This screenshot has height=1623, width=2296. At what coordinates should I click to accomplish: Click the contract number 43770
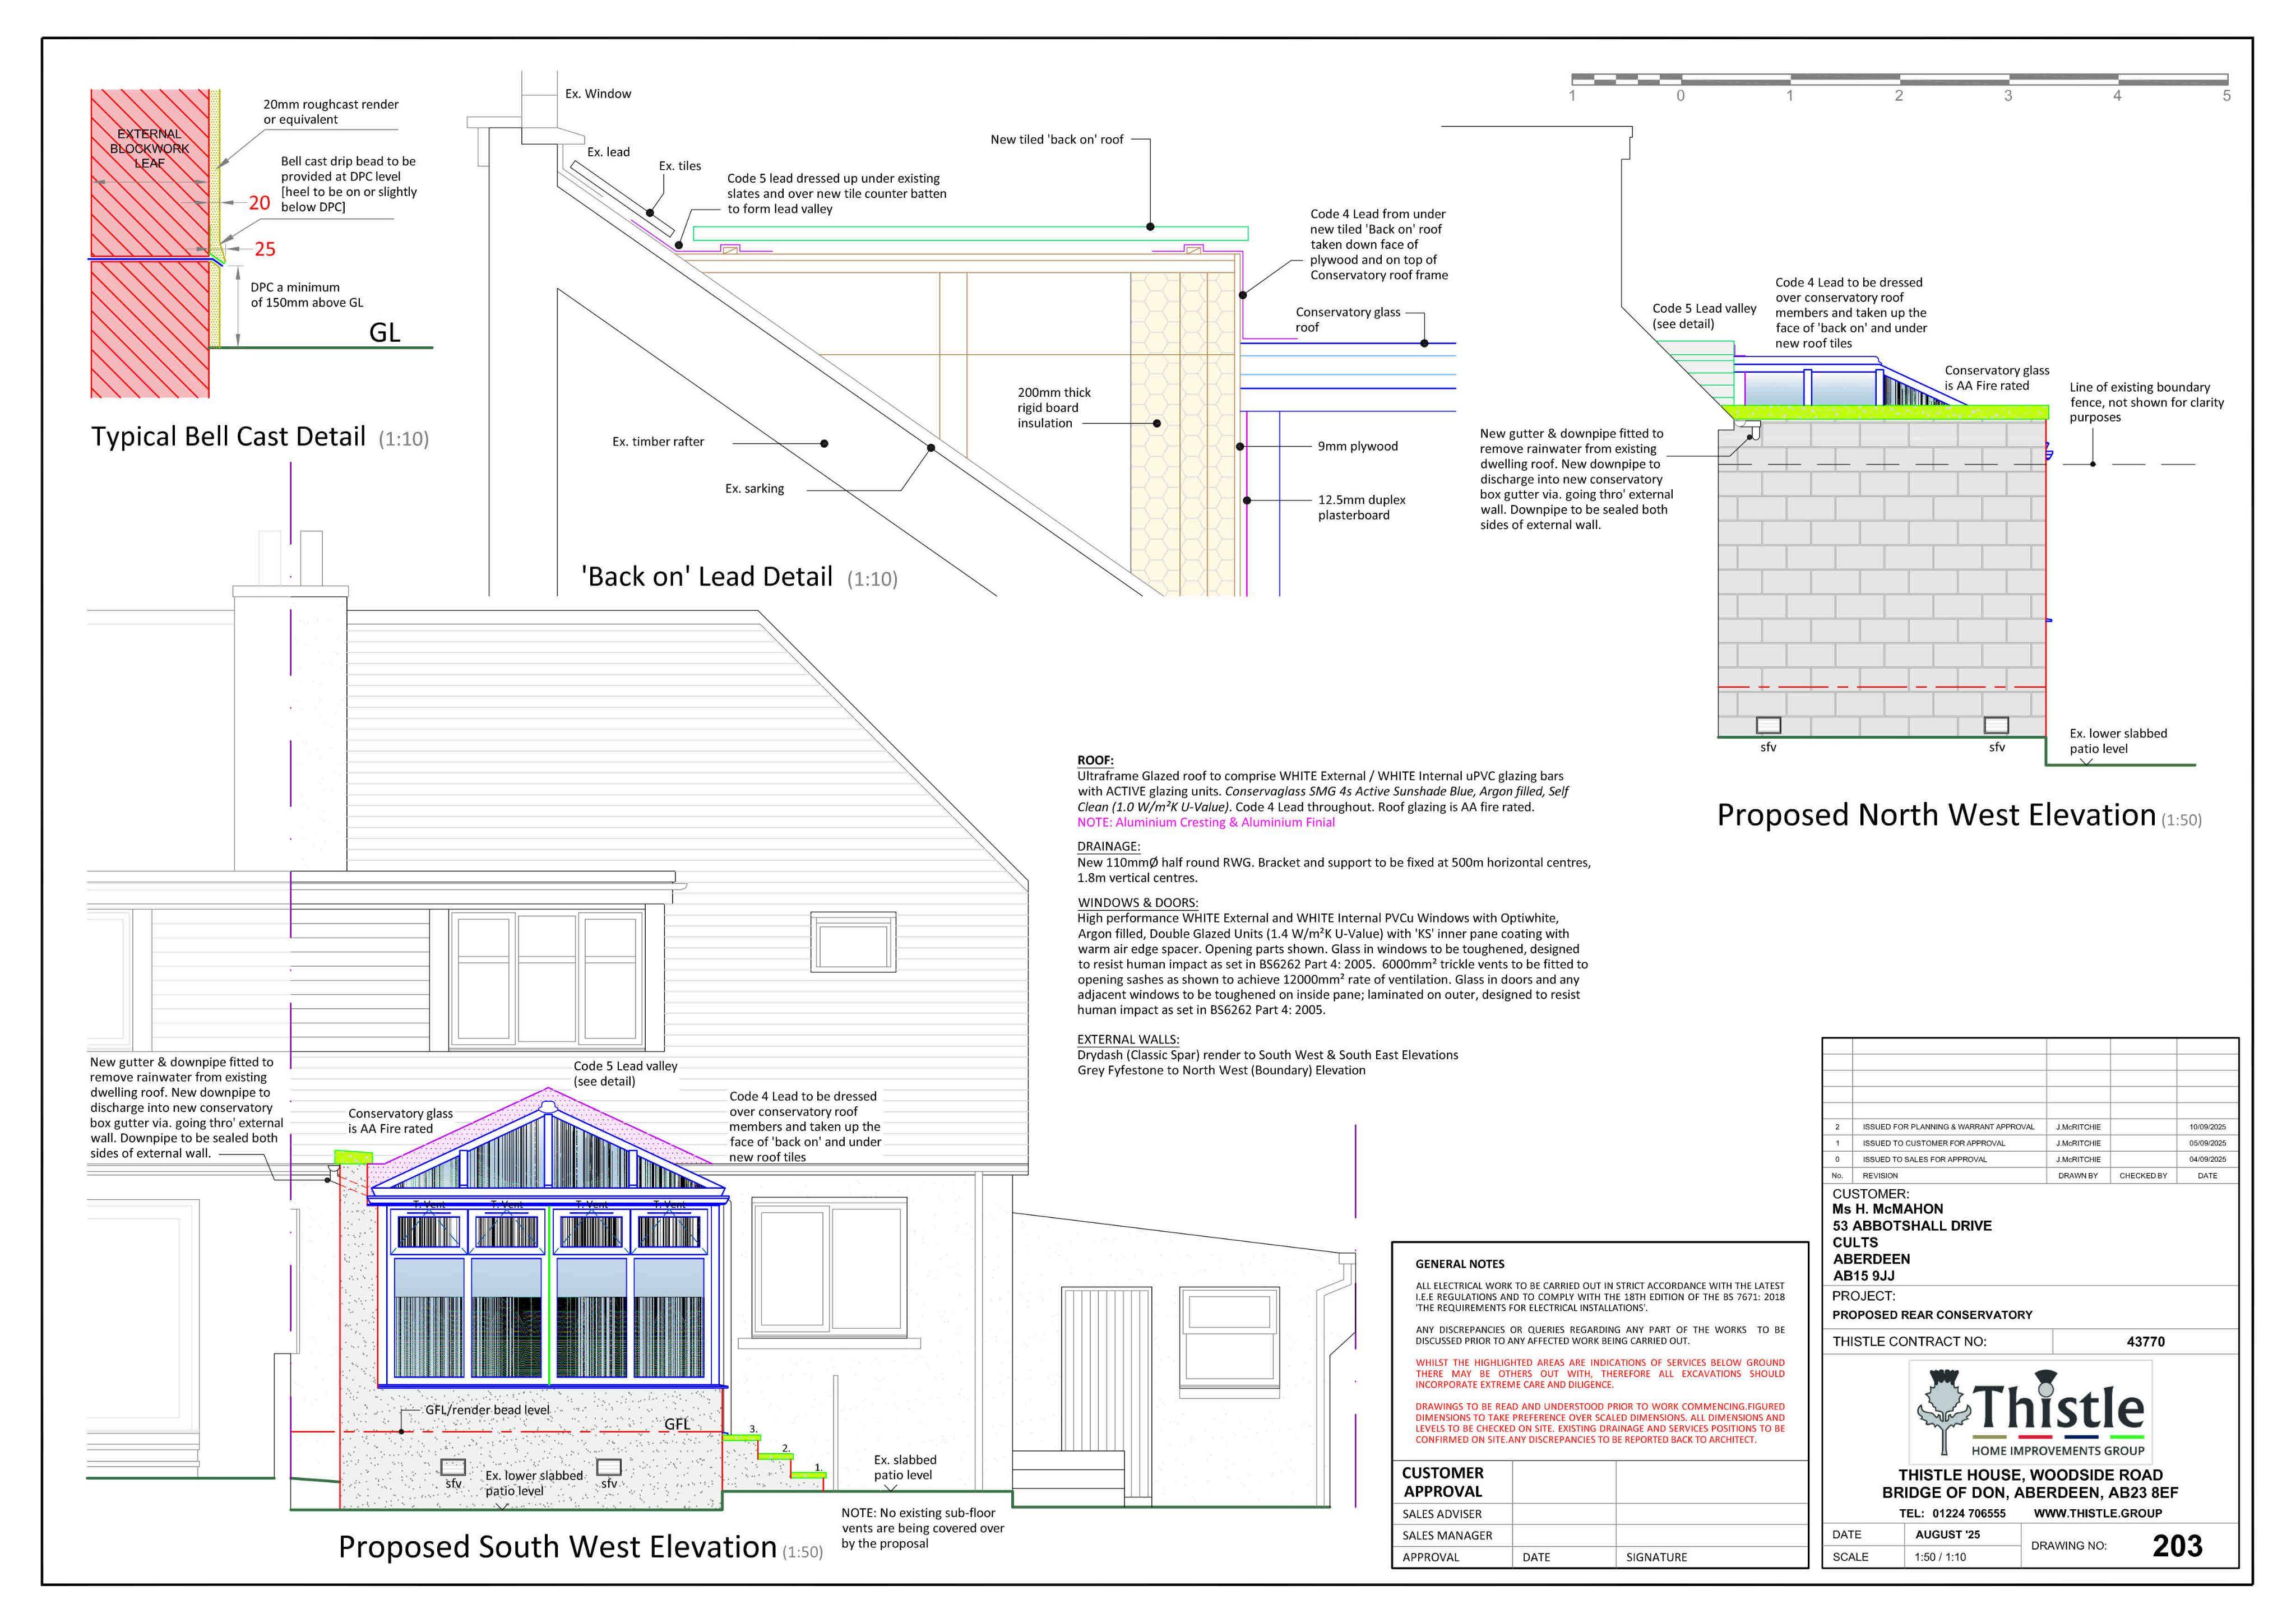point(2145,1342)
